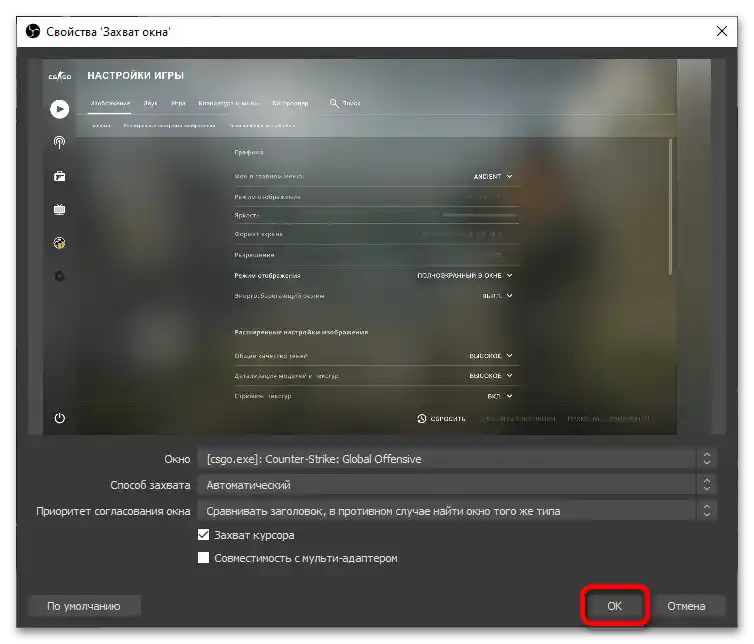The image size is (754, 644).
Task: Open the Способ захвата dropdown
Action: coord(457,485)
